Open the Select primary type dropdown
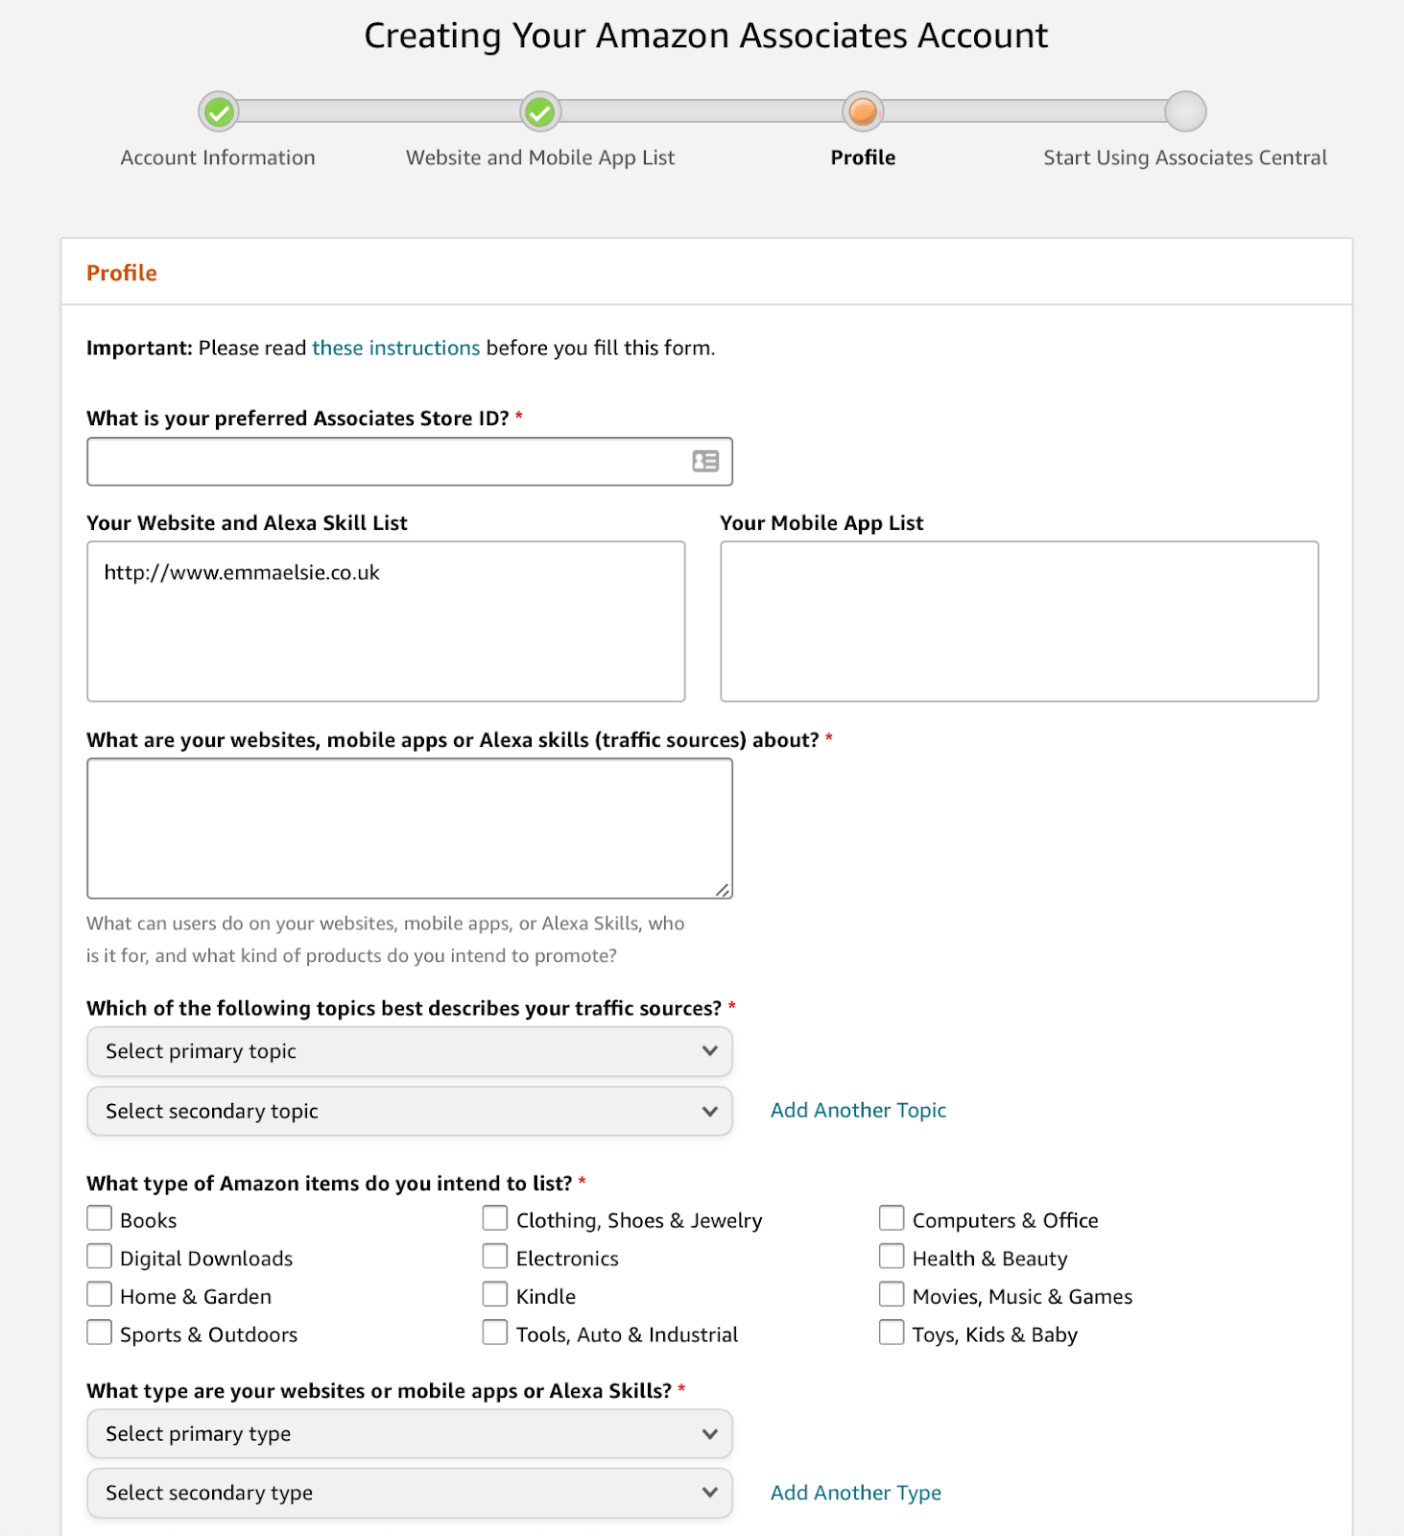 pyautogui.click(x=409, y=1434)
